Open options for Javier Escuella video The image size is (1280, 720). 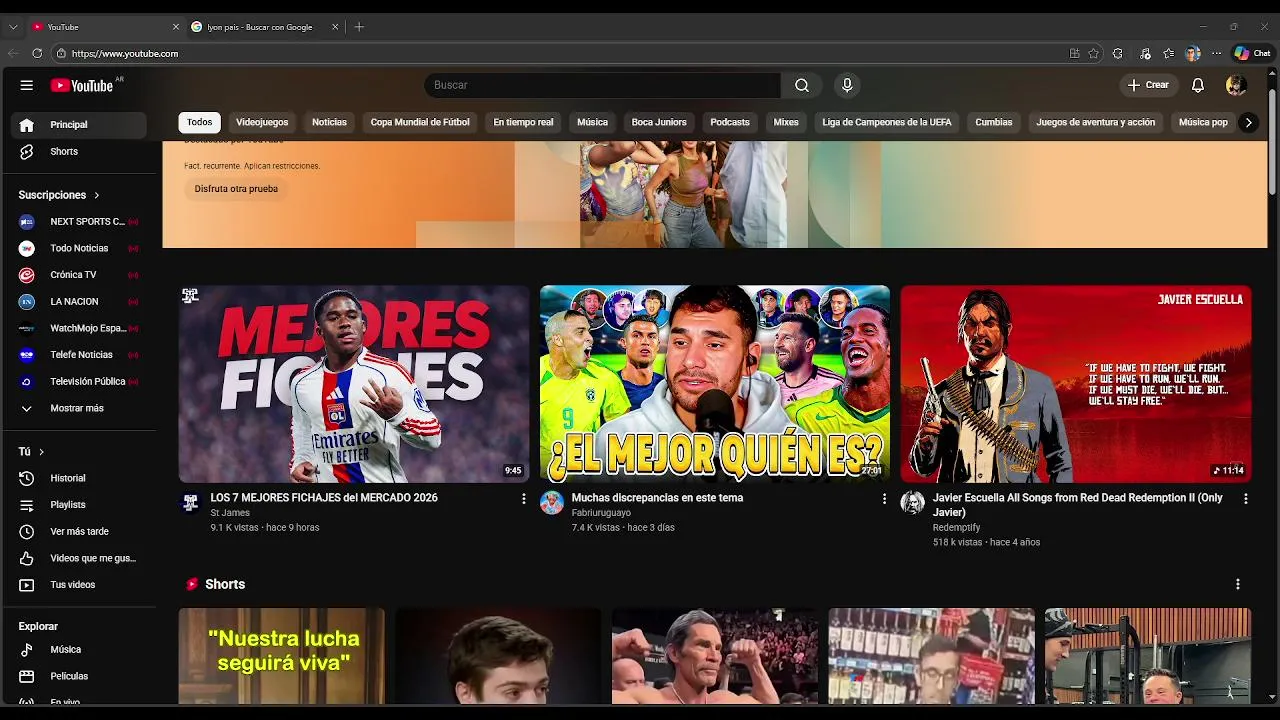[x=1246, y=498]
